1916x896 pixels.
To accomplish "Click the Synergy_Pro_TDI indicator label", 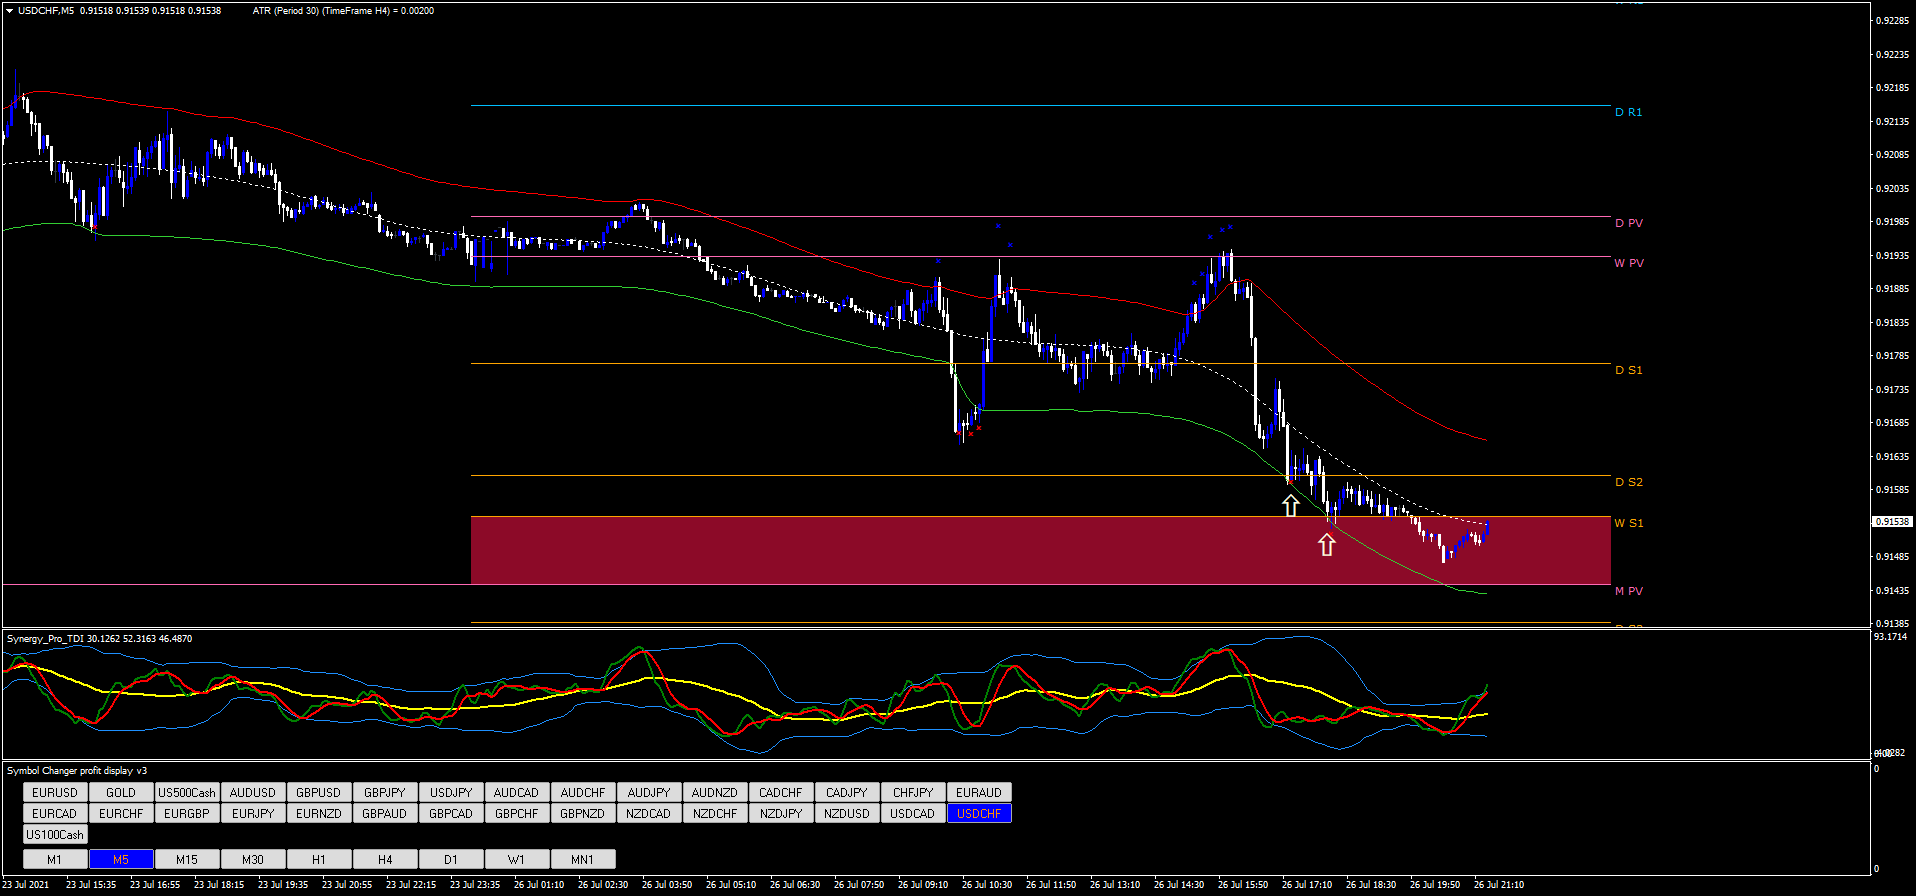I will (x=50, y=638).
